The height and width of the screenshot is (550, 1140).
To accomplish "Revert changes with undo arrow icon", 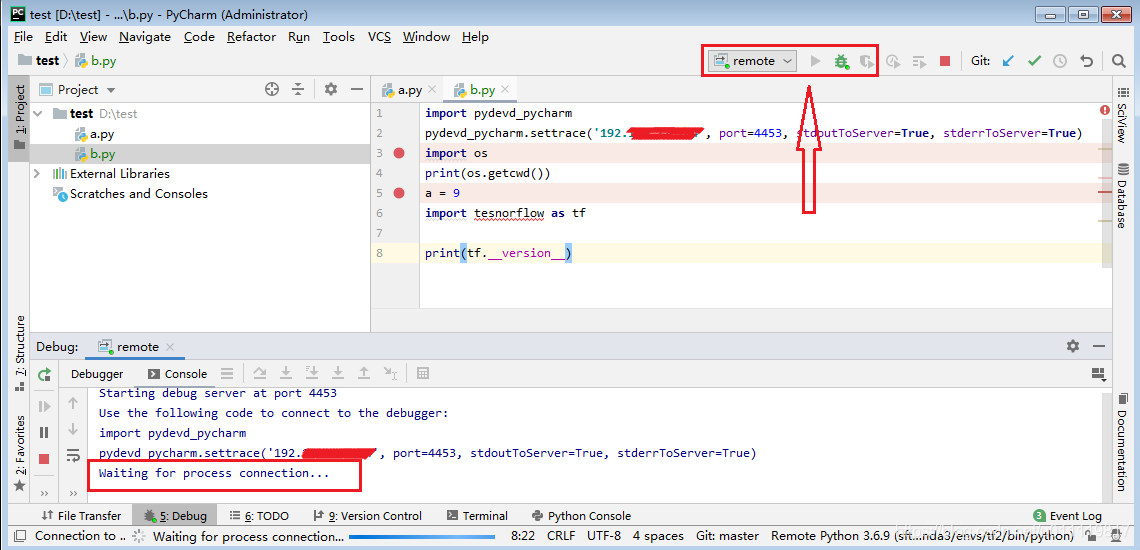I will (x=1086, y=61).
